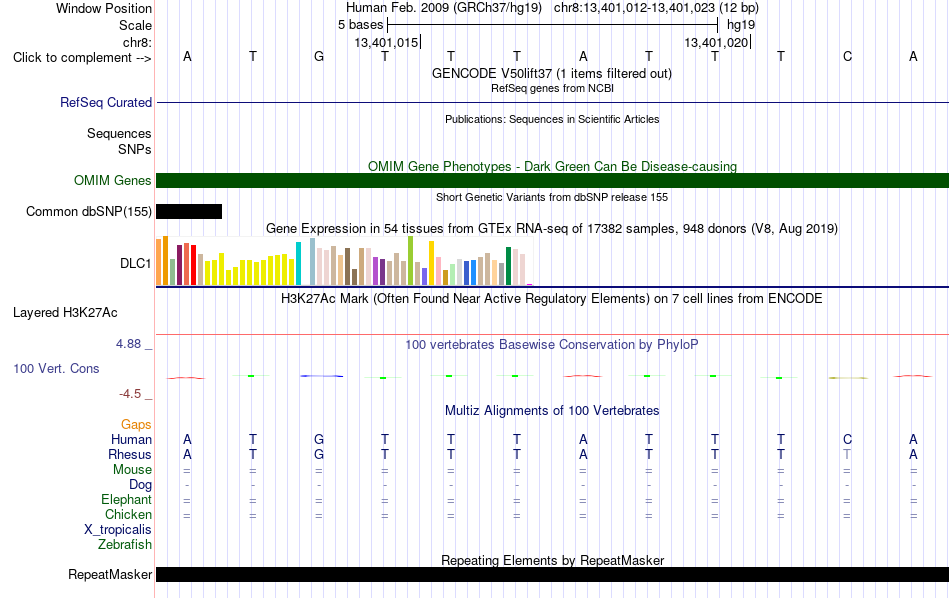The image size is (950, 598).
Task: Select the G base in the complement sequence row
Action: [319, 56]
